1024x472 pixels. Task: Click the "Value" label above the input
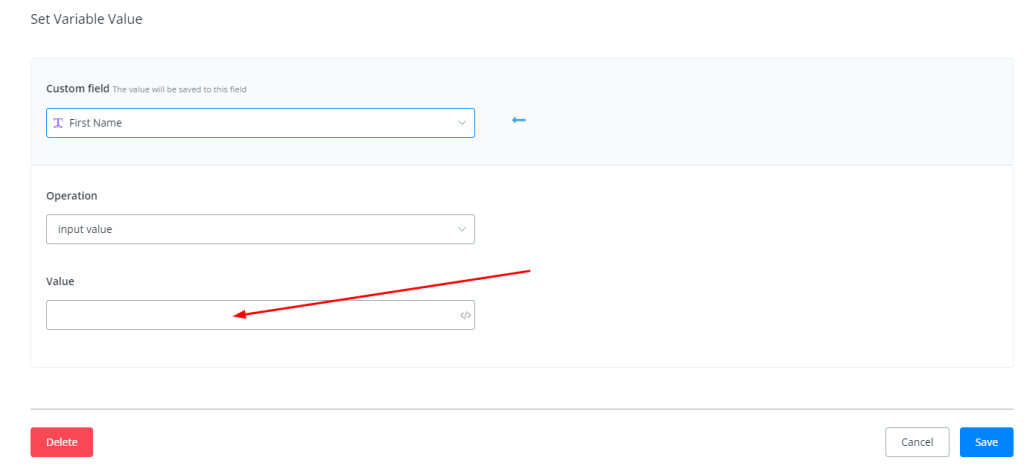60,281
